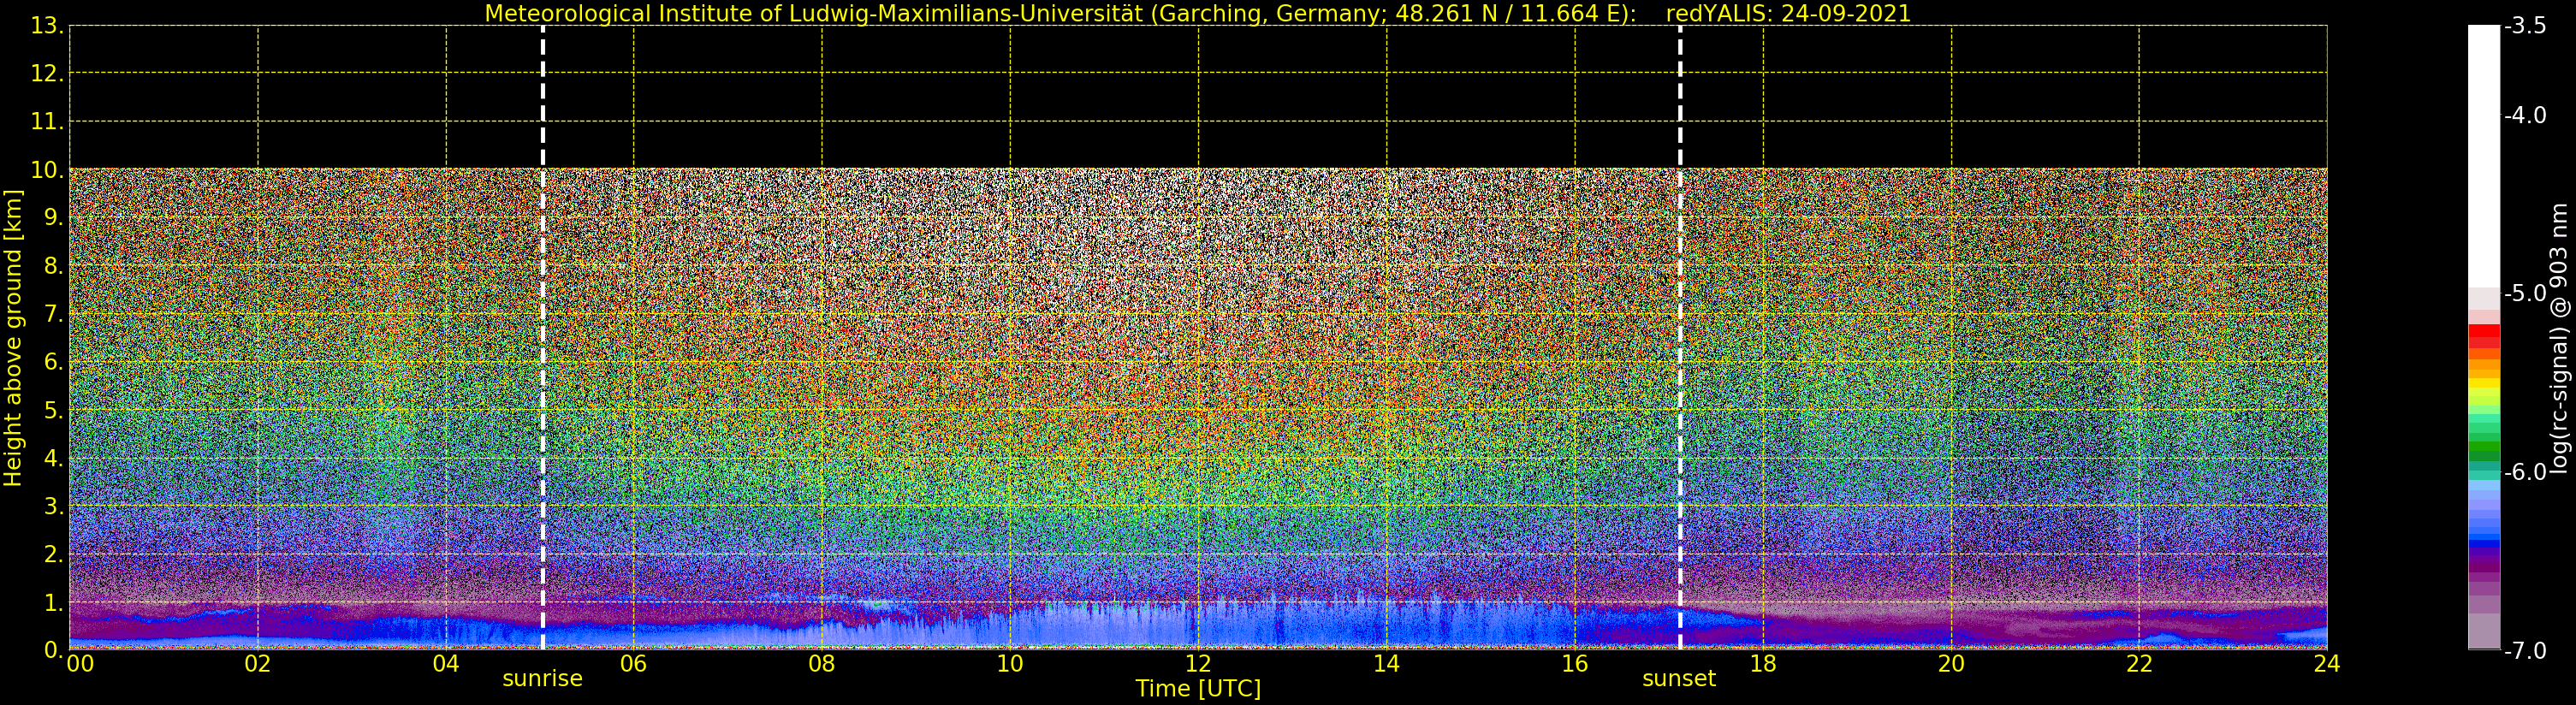Viewport: 2576px width, 705px height.
Task: Click the "-7.0" colorbar tick label
Action: click(2525, 651)
